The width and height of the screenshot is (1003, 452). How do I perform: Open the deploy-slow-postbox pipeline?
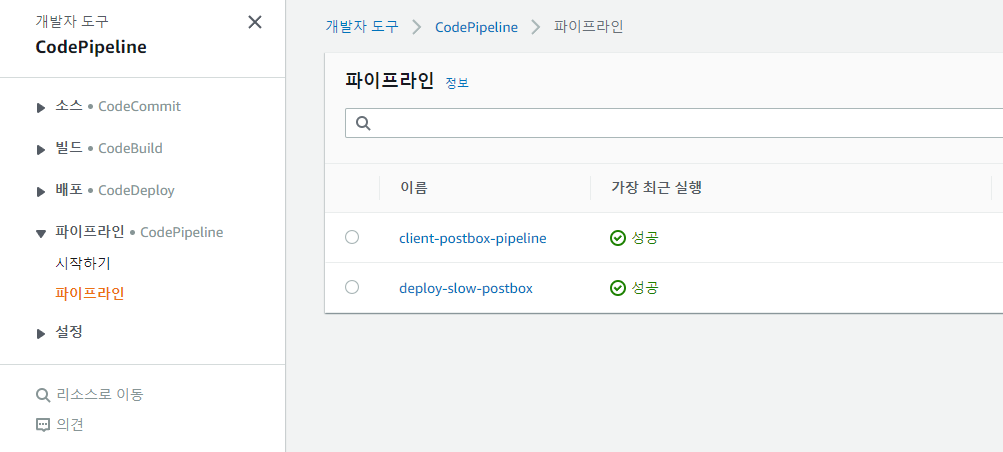pos(466,288)
